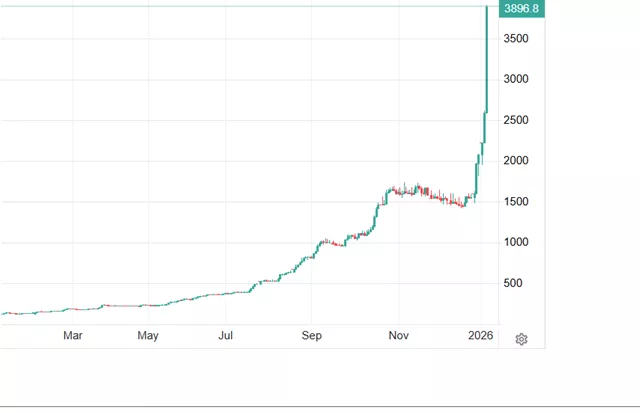
Task: Click the 1500 price axis label
Action: [x=518, y=202]
